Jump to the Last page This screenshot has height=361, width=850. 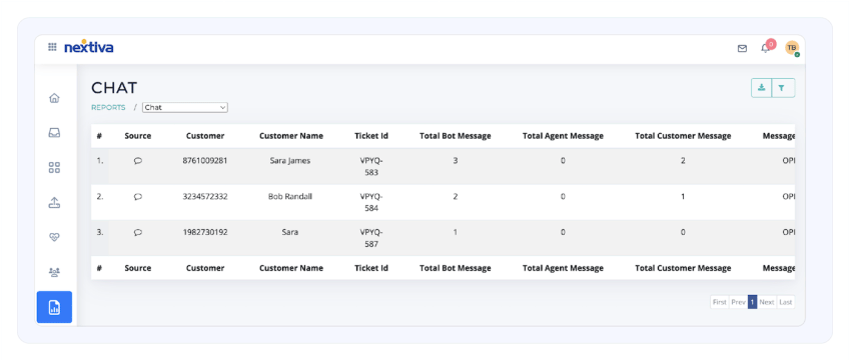pyautogui.click(x=785, y=302)
